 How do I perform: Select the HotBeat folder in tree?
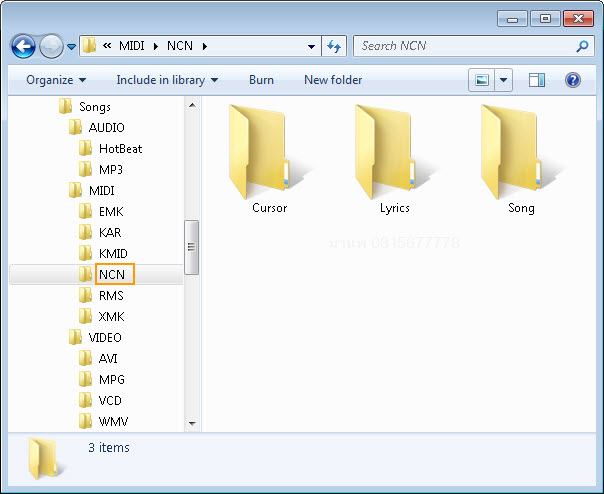click(x=120, y=148)
